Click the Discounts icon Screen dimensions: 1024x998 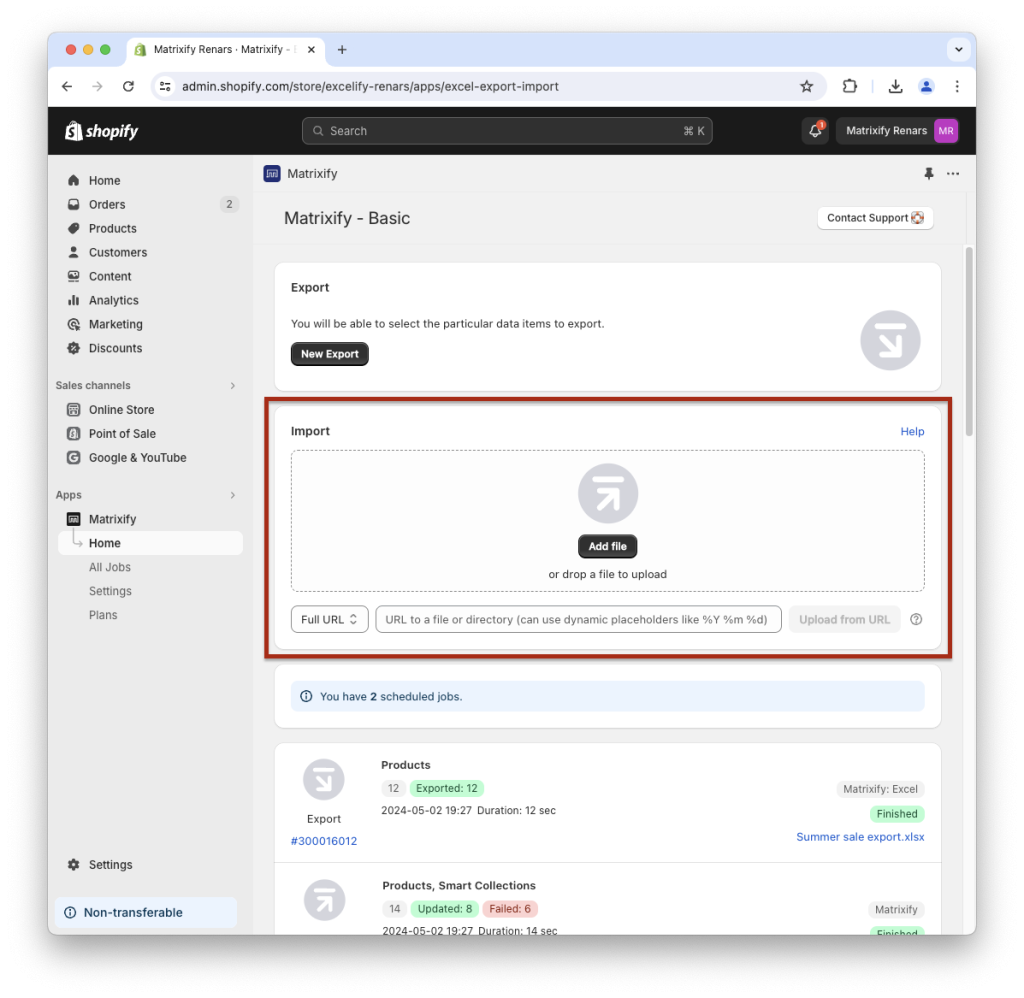(x=71, y=348)
